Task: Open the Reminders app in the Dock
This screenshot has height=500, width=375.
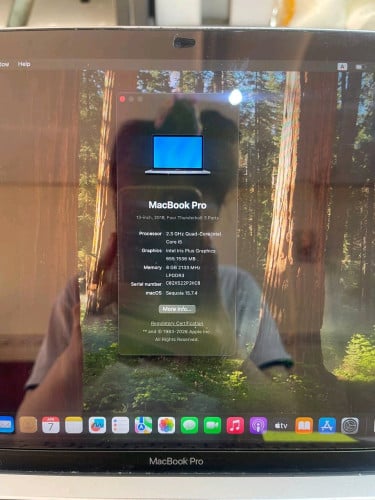Action: [120, 425]
